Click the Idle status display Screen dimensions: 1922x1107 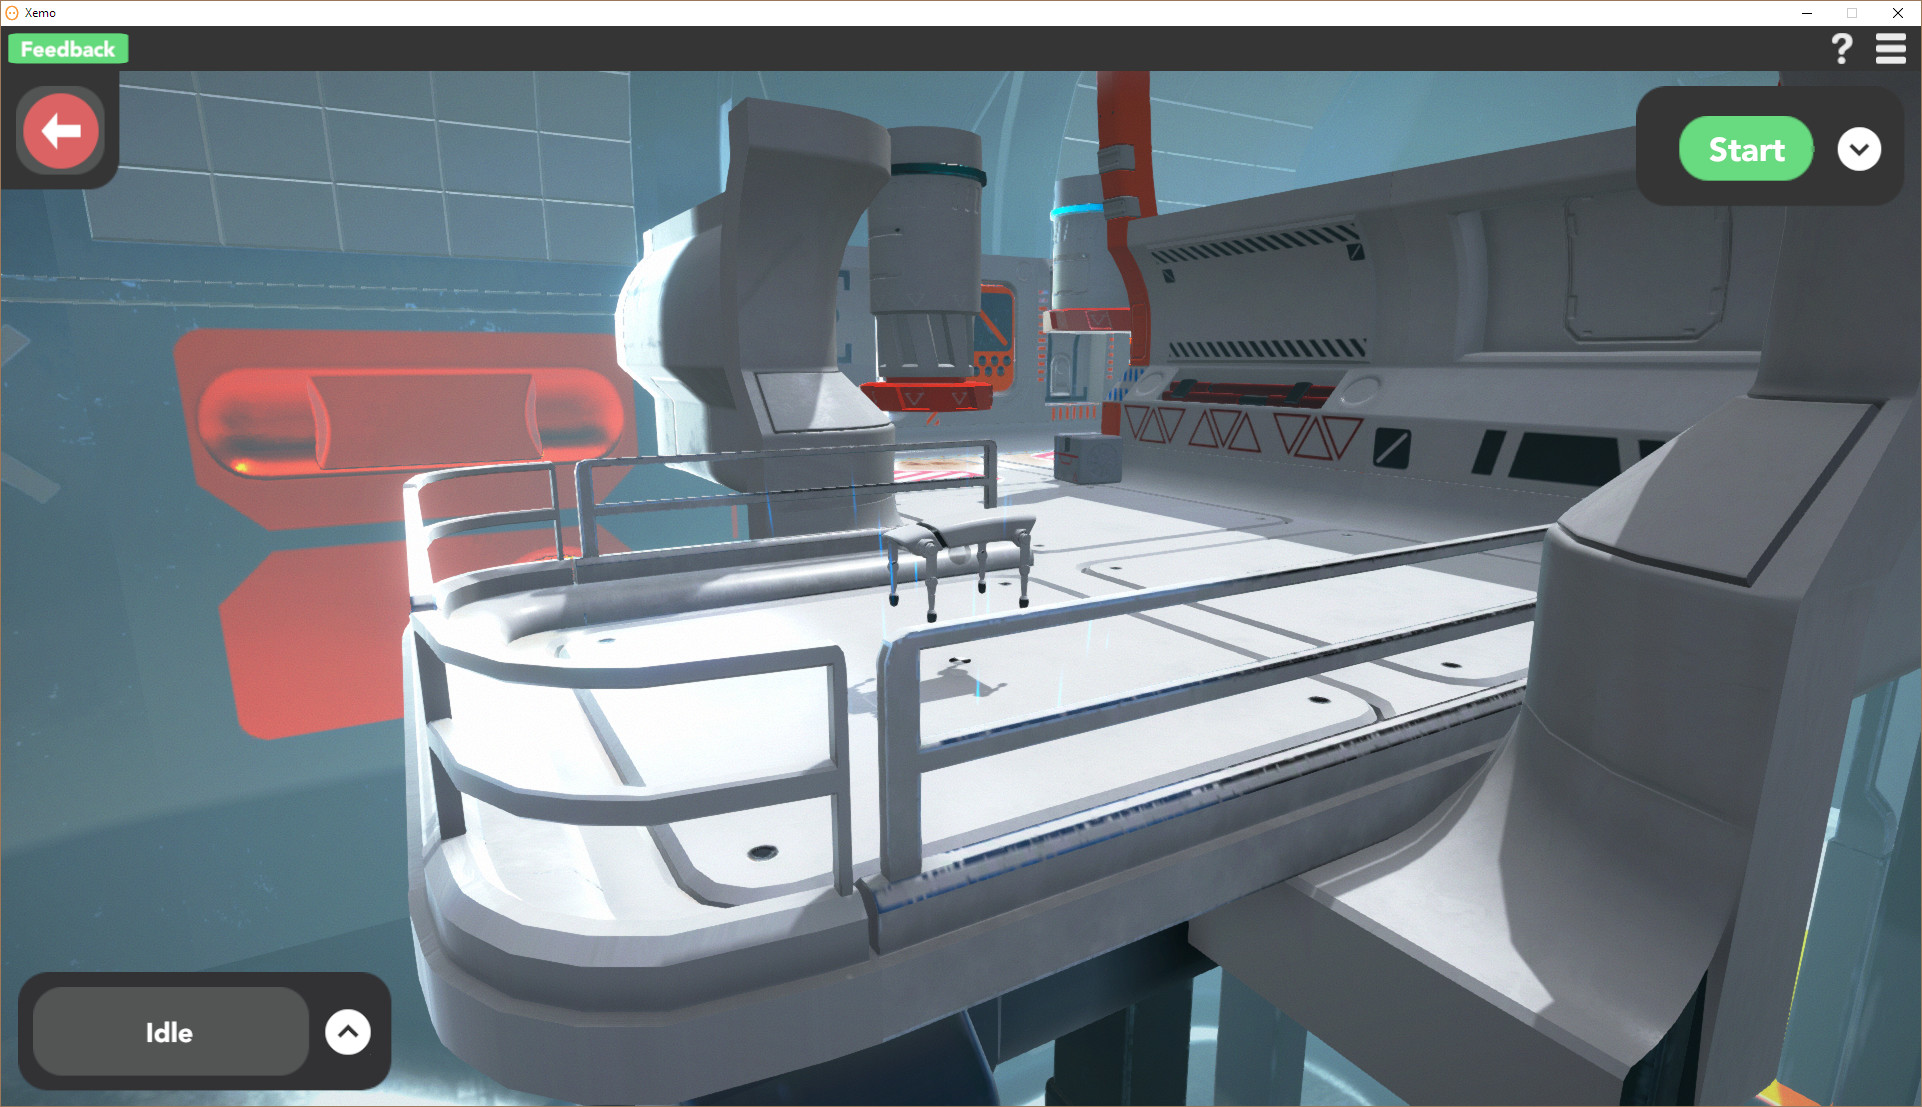(168, 1032)
